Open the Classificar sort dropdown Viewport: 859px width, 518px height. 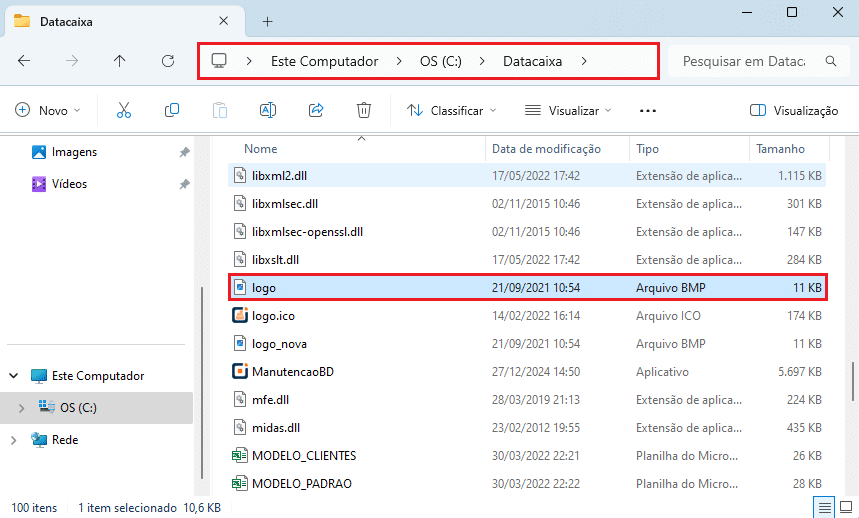[x=452, y=111]
